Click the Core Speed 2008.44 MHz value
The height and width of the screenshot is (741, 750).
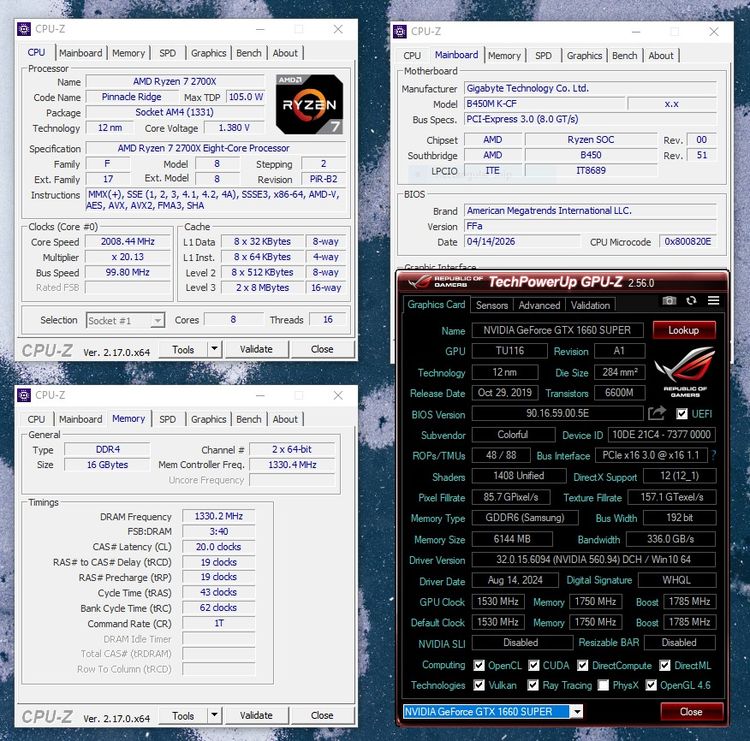coord(128,242)
